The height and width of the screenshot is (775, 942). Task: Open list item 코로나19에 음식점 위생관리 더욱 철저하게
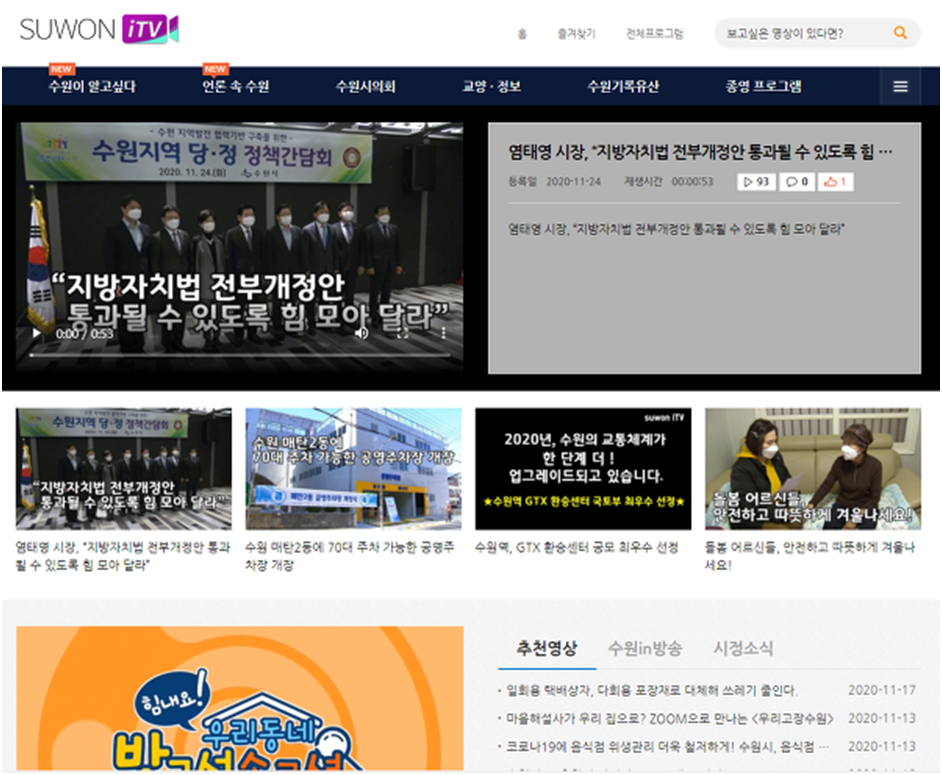point(668,746)
